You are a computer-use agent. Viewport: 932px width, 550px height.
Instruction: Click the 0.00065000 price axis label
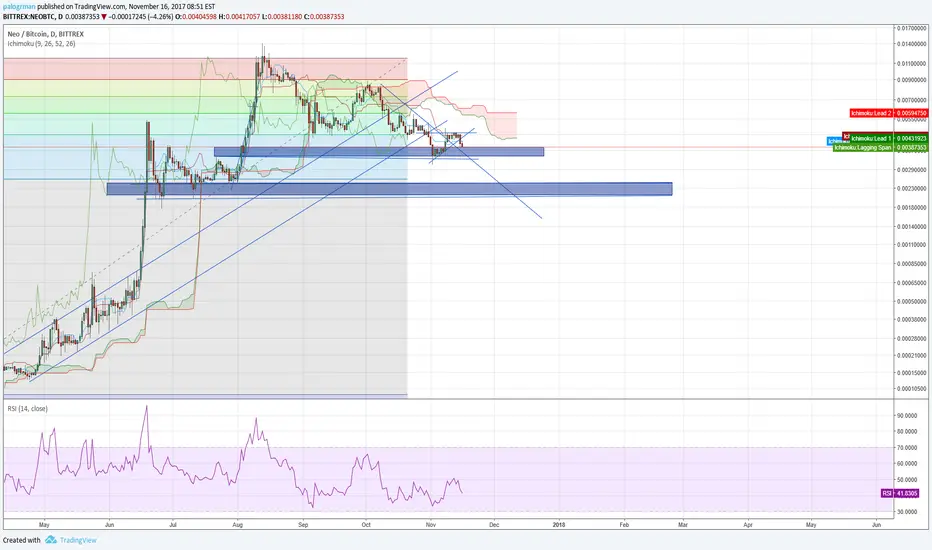pos(912,283)
